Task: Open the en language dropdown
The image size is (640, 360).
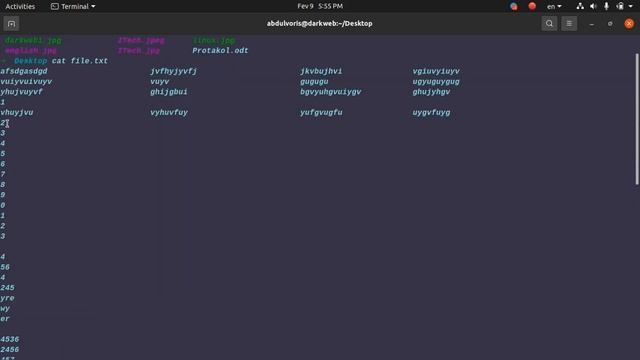Action: (x=554, y=7)
